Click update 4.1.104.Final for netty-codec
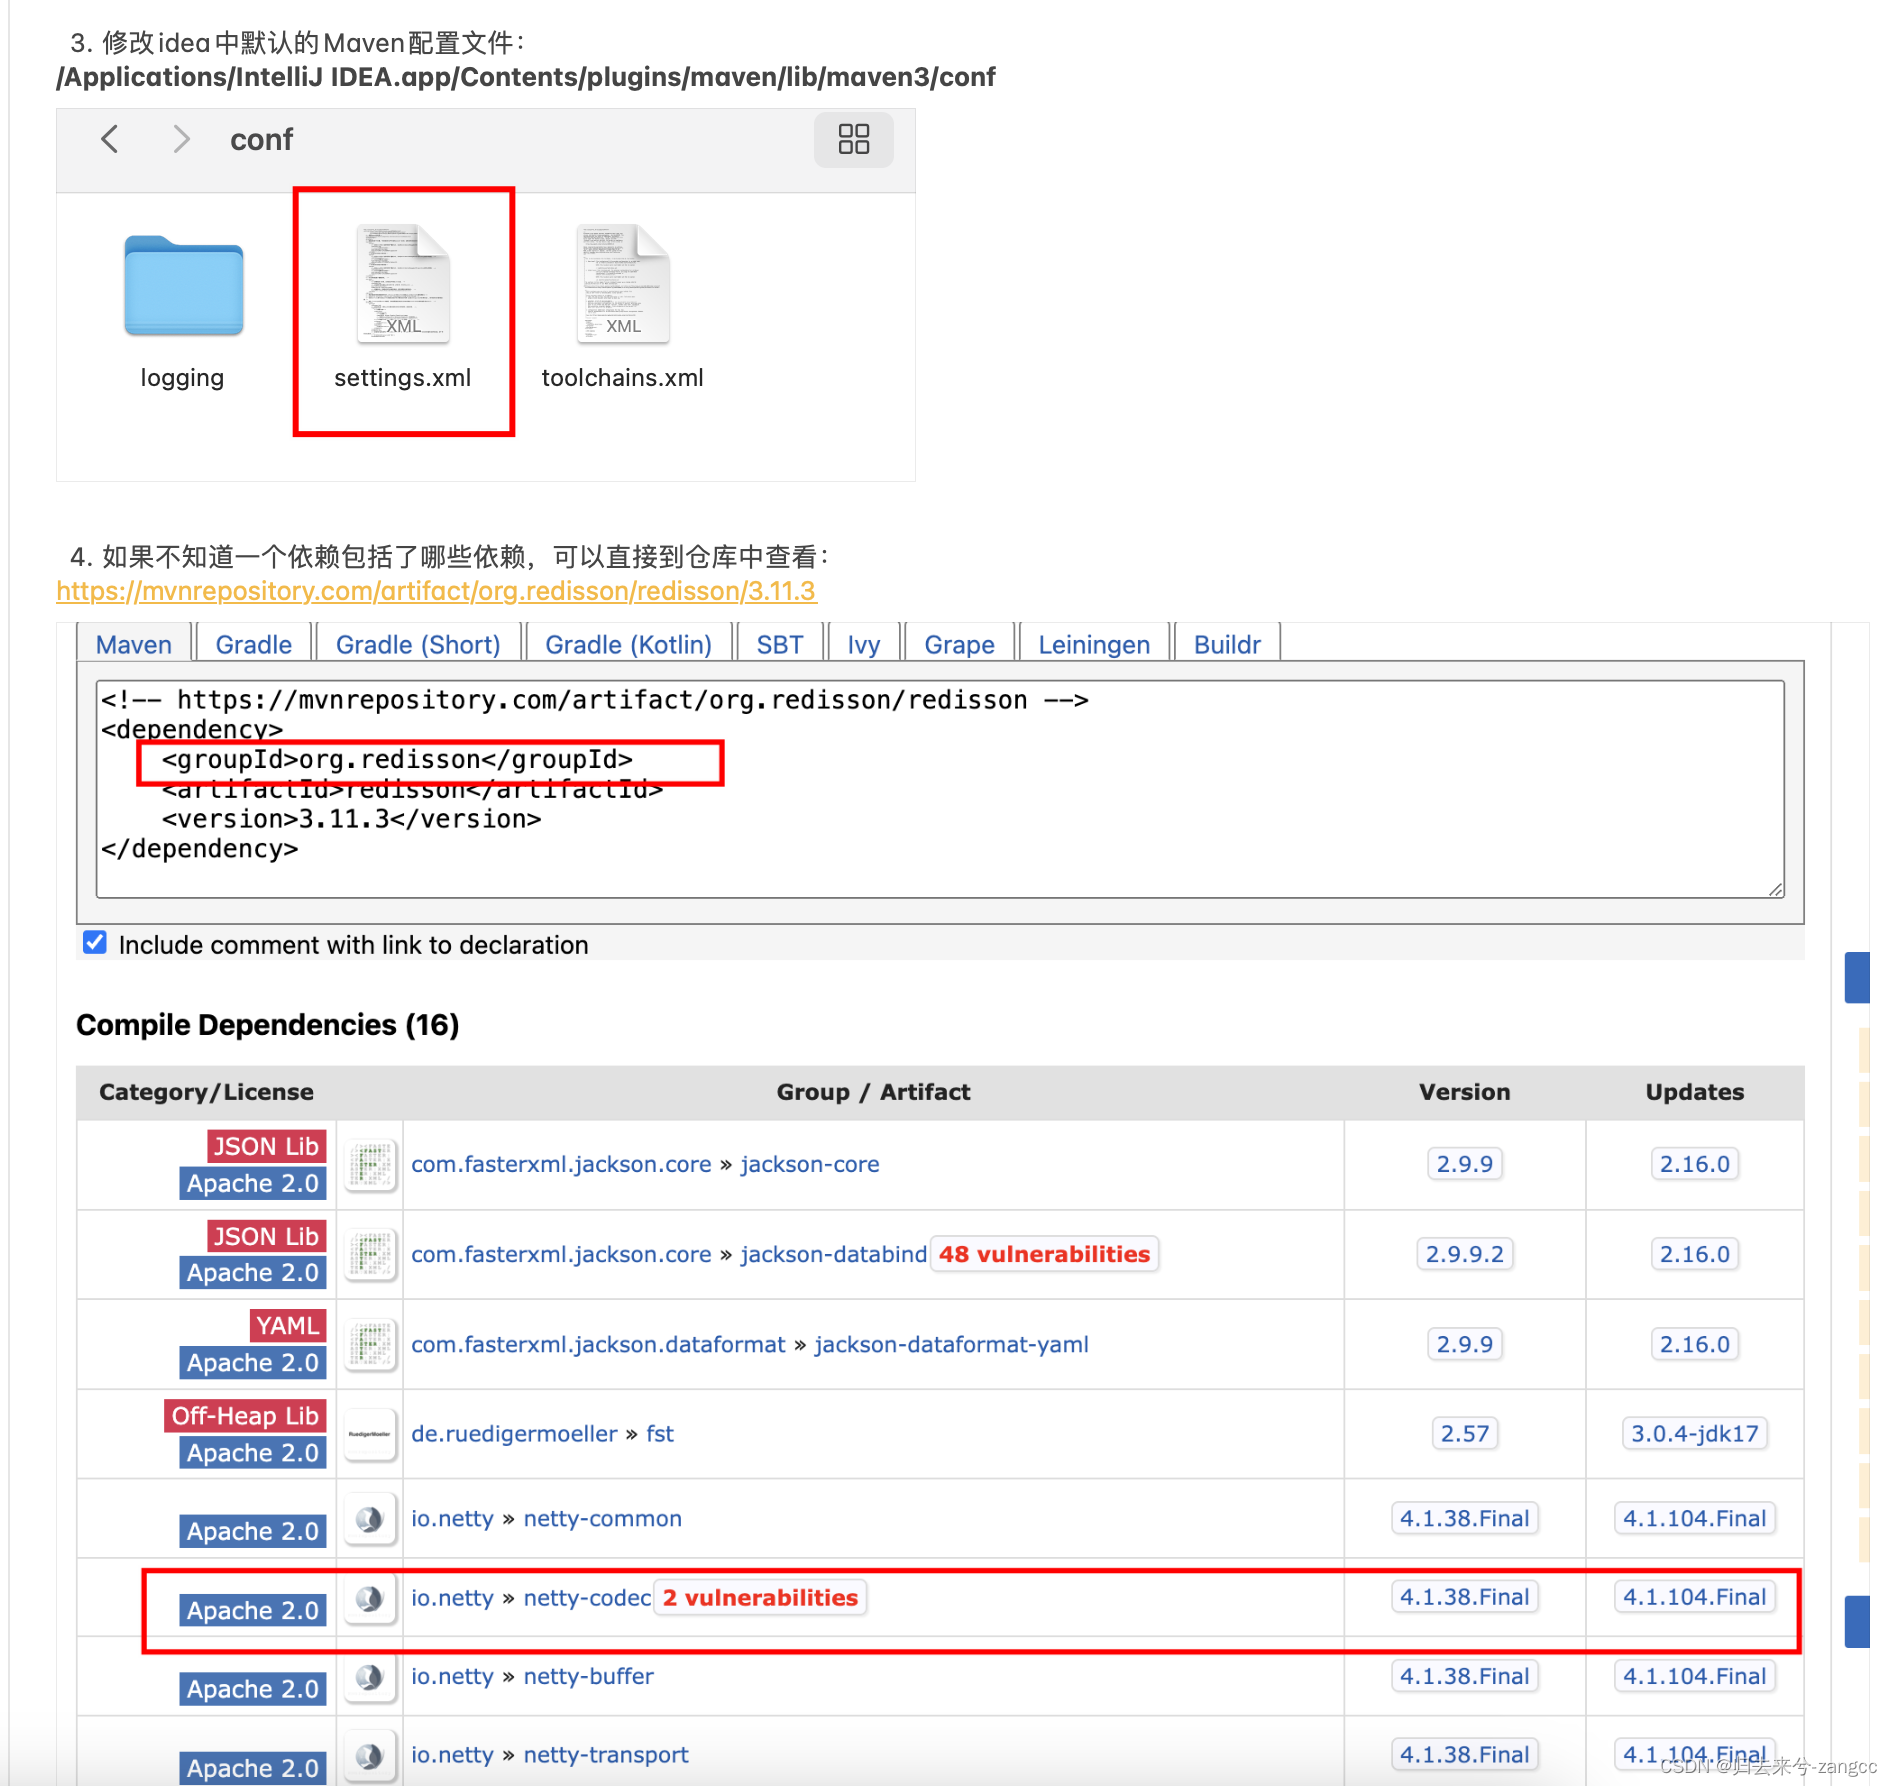 coord(1694,1597)
